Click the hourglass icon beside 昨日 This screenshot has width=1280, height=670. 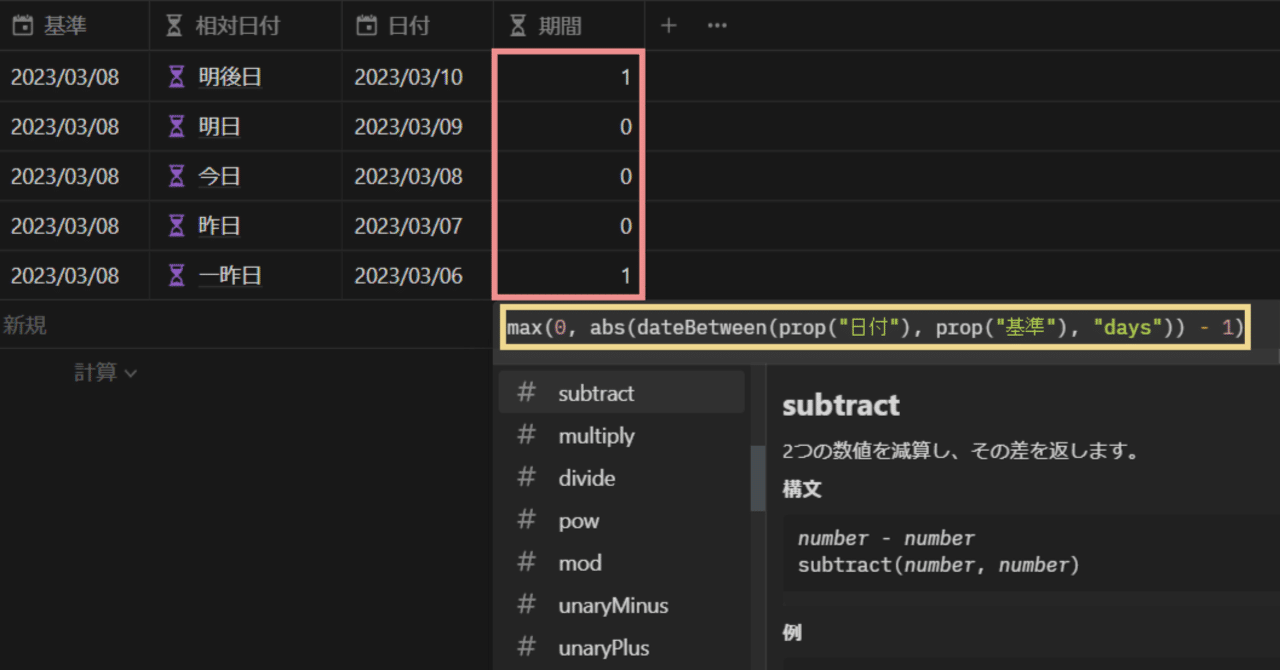click(175, 225)
